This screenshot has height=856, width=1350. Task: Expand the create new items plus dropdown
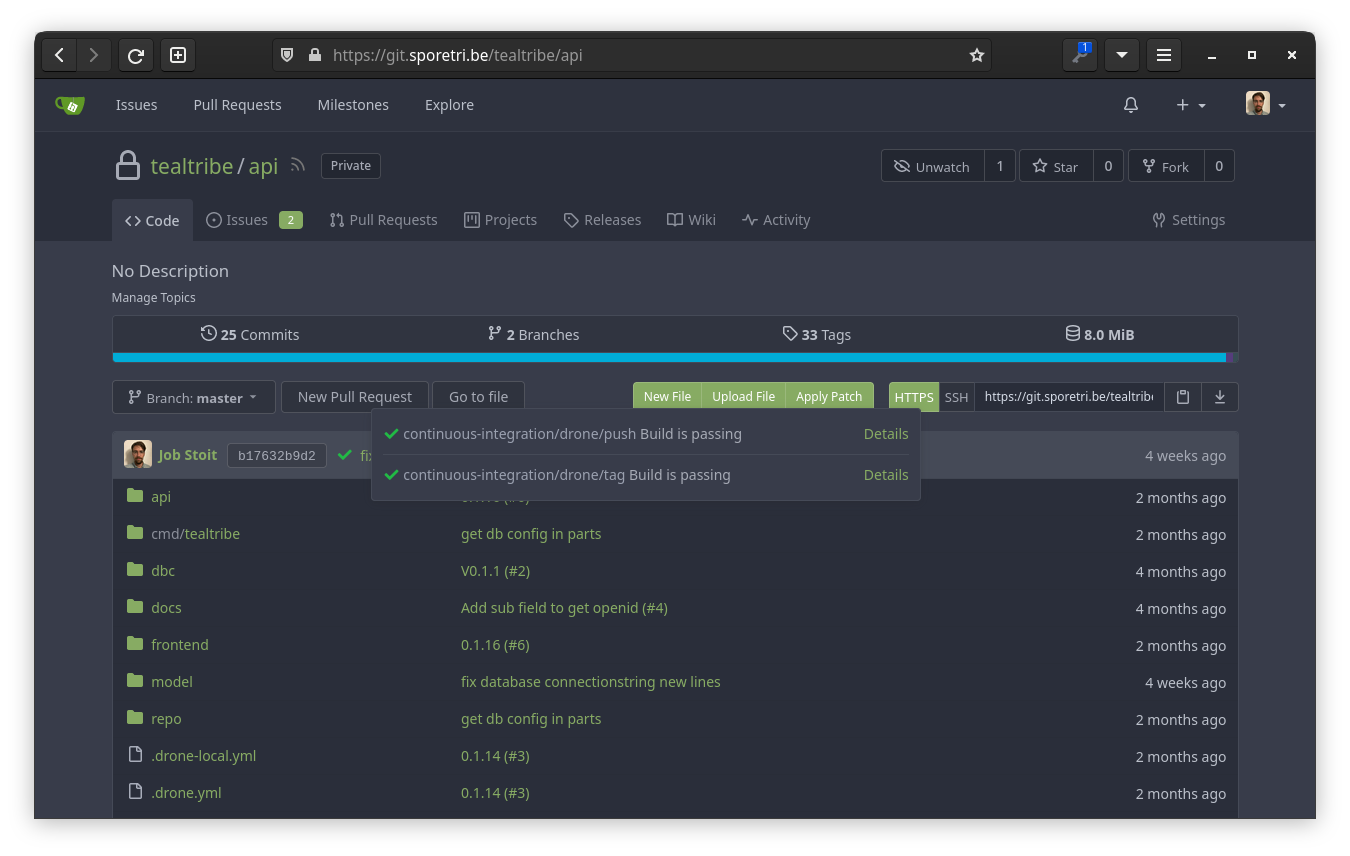point(1190,104)
